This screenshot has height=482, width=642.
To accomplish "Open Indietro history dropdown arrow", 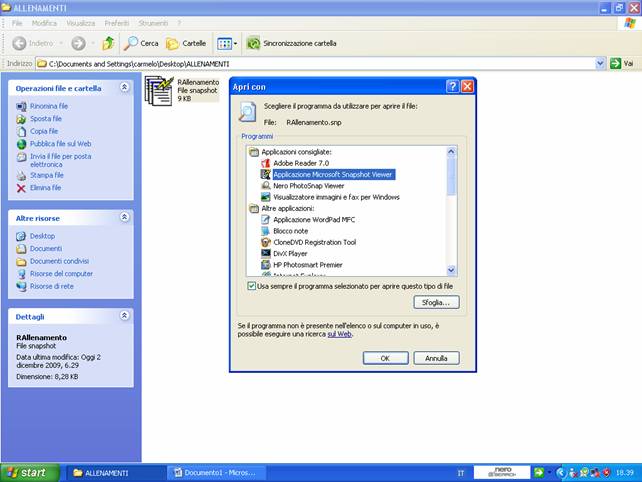I will [61, 43].
